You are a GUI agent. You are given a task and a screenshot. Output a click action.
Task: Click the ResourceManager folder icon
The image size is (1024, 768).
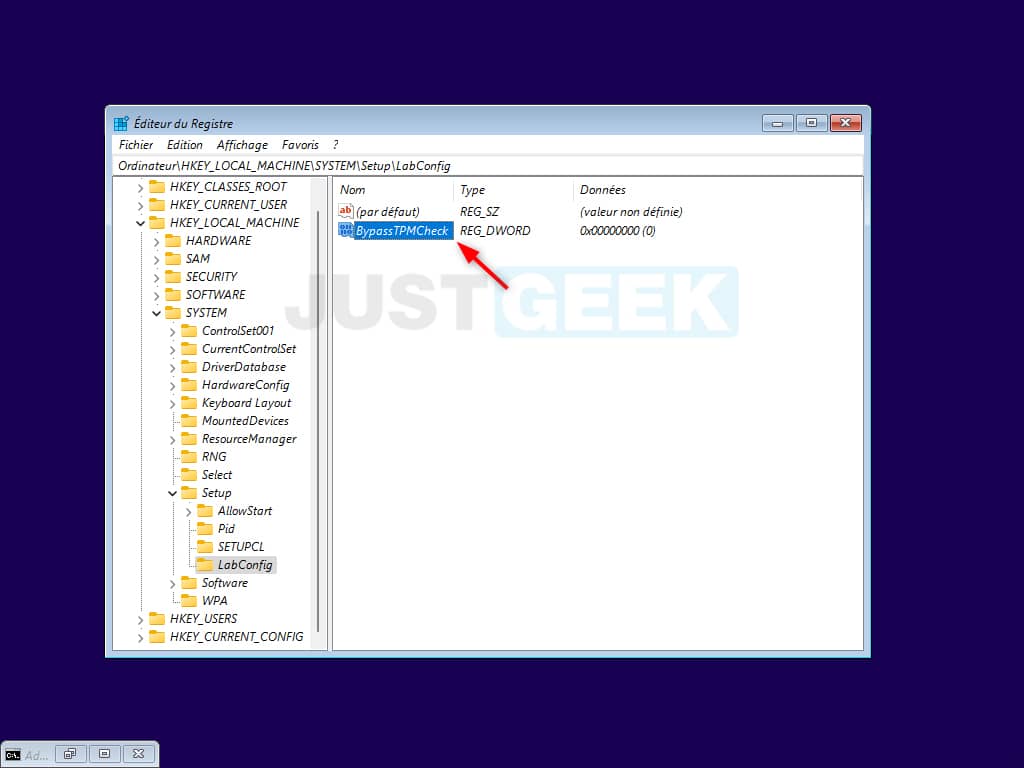click(189, 438)
